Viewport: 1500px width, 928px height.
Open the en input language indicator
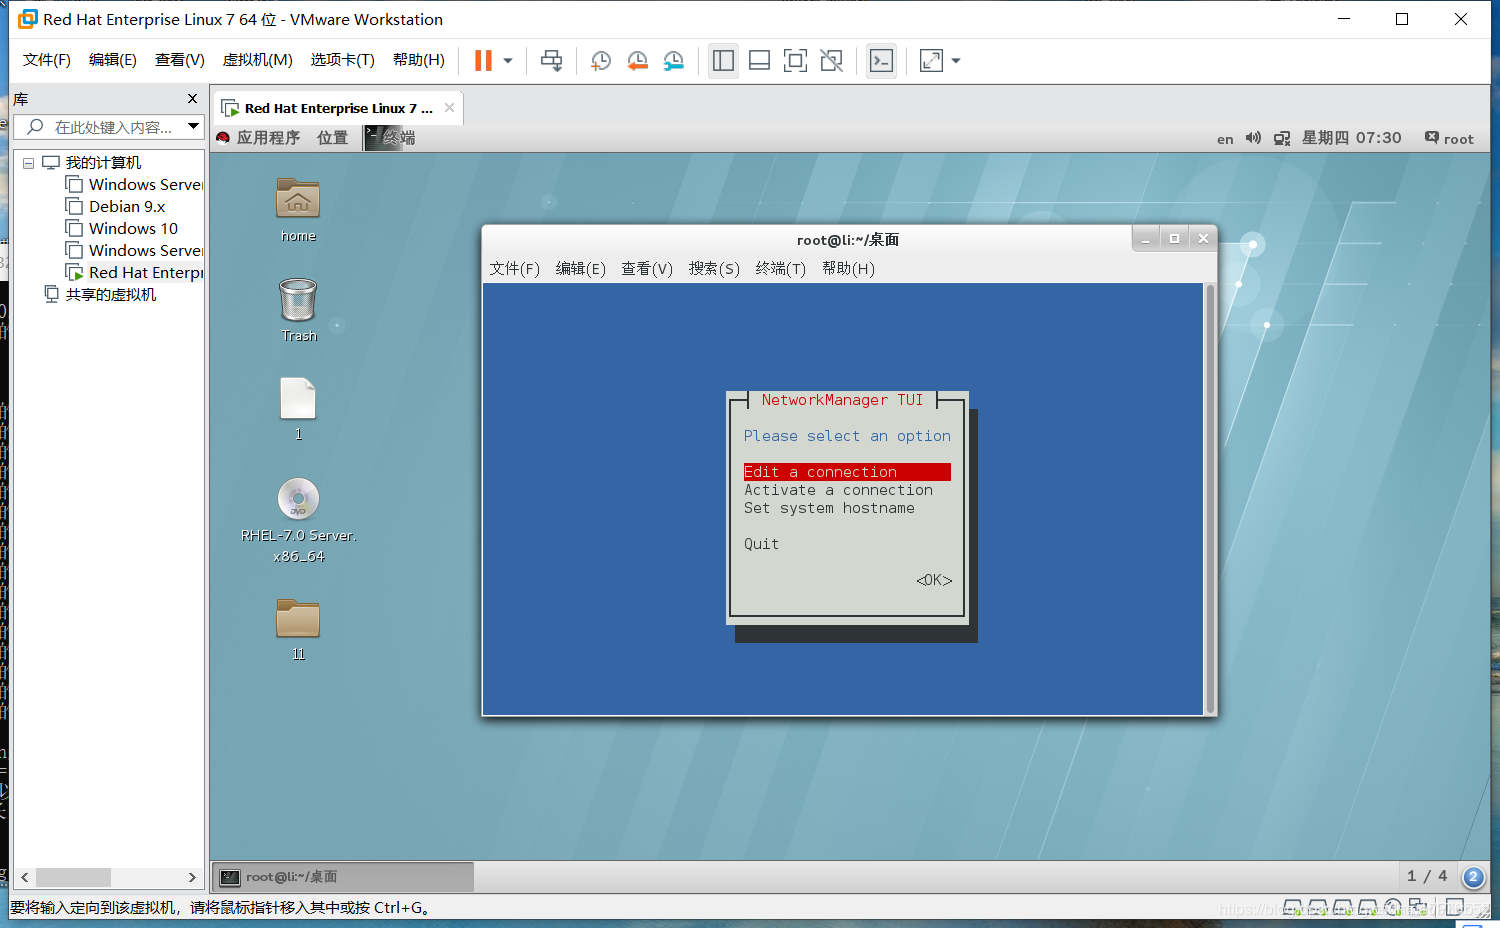click(1225, 139)
